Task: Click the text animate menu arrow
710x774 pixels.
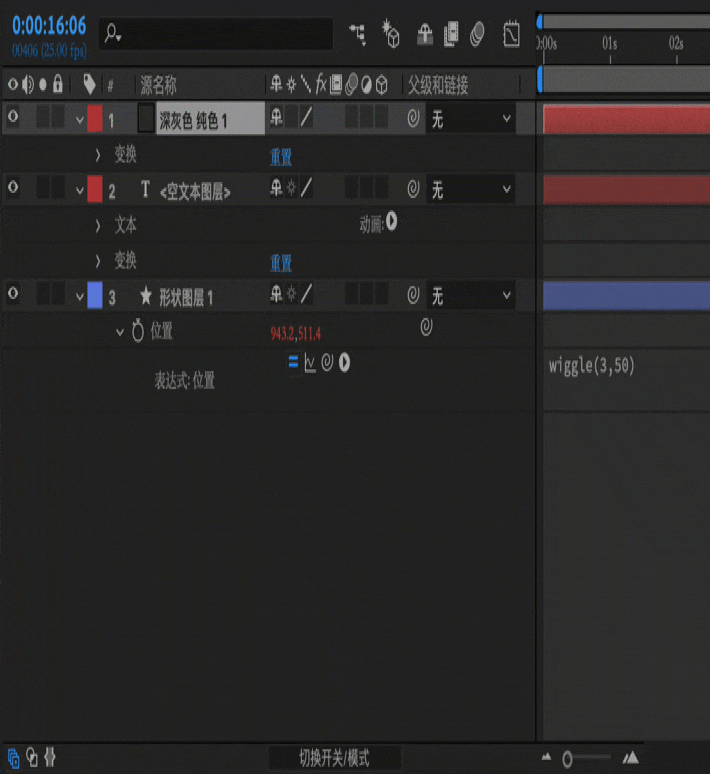Action: 392,221
